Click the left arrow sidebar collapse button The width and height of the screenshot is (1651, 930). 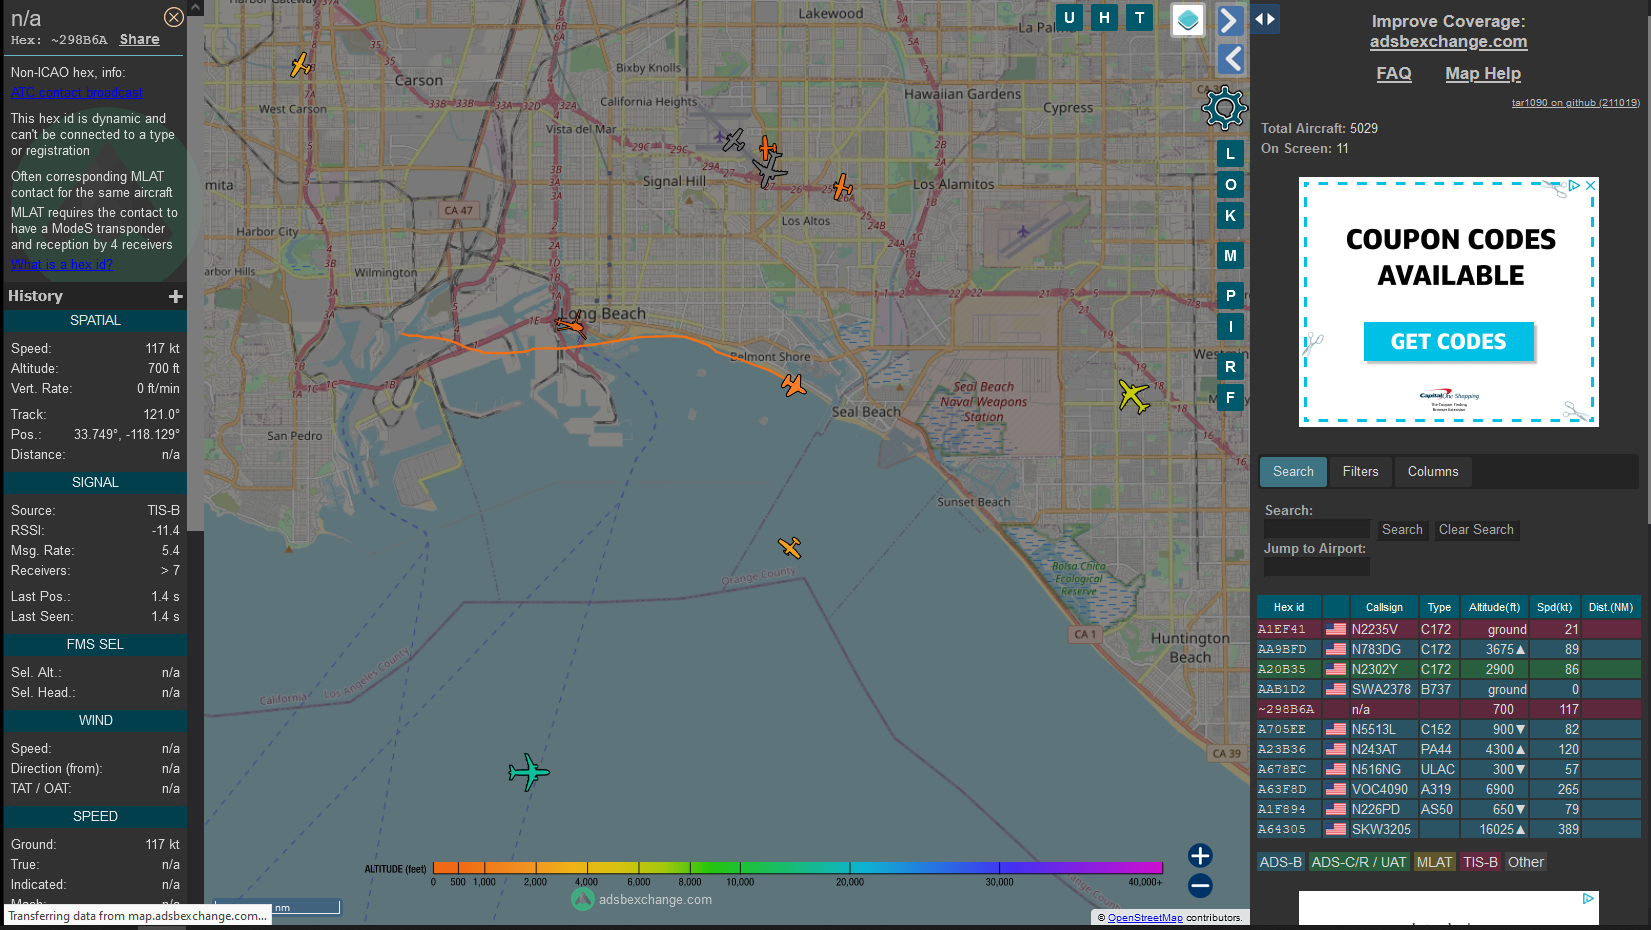(1230, 59)
